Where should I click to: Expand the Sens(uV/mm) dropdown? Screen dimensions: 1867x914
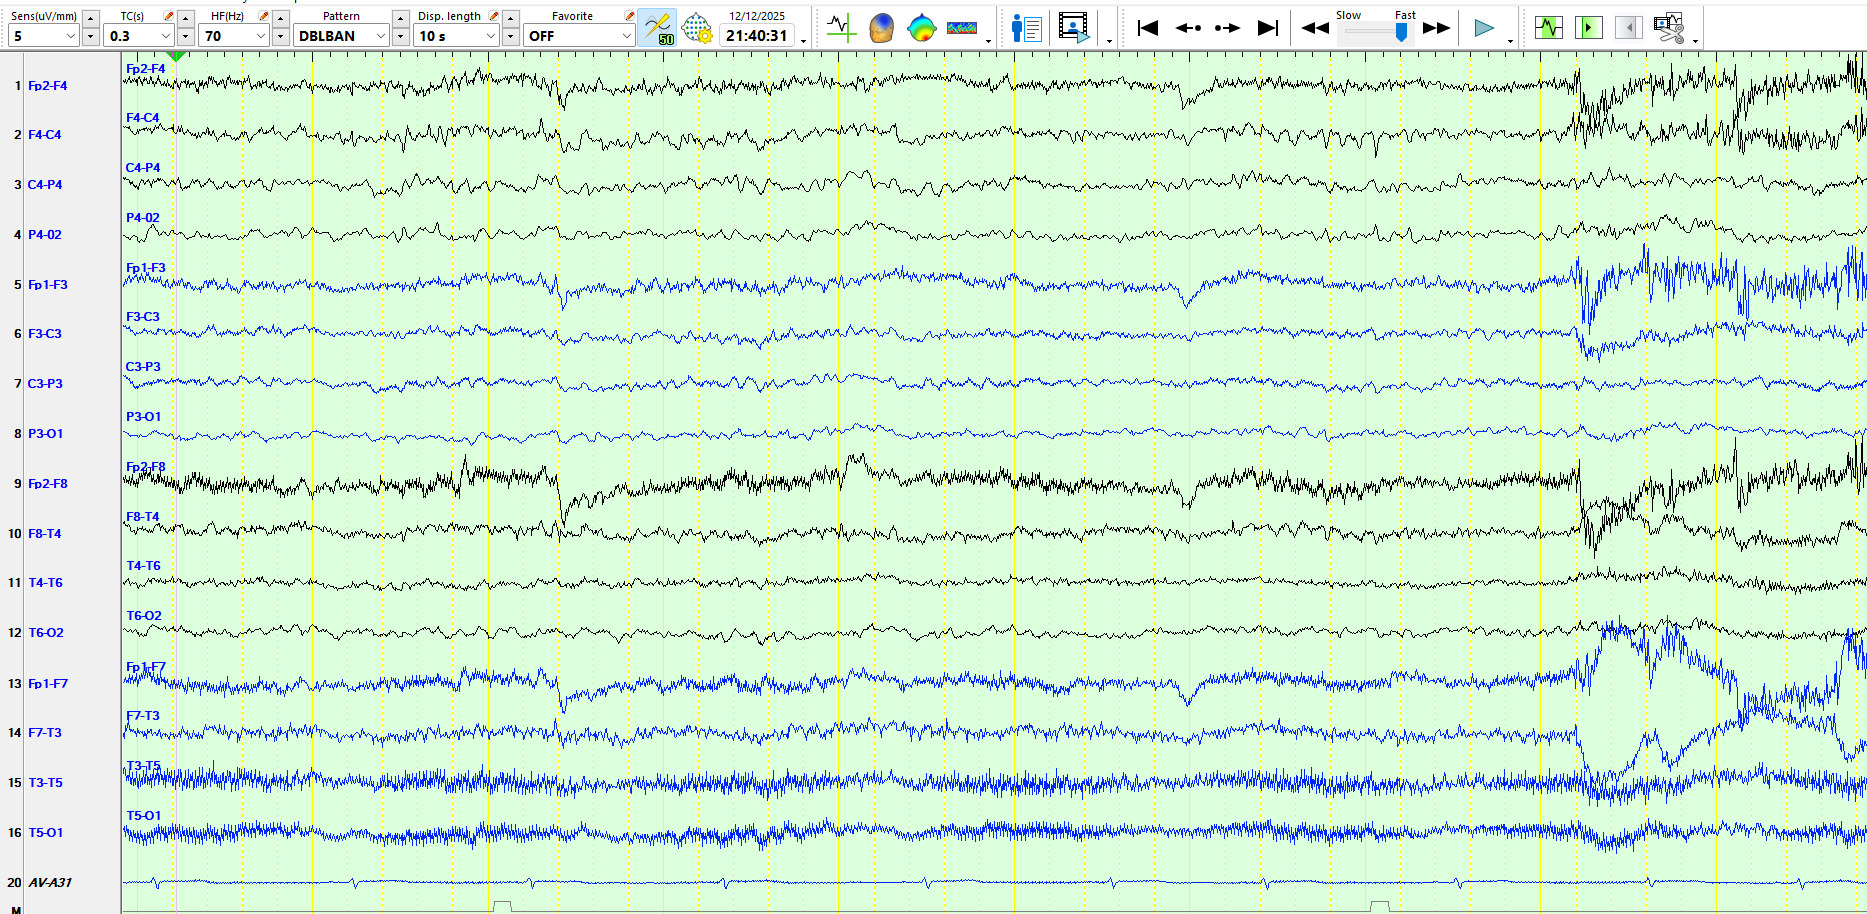pos(70,36)
